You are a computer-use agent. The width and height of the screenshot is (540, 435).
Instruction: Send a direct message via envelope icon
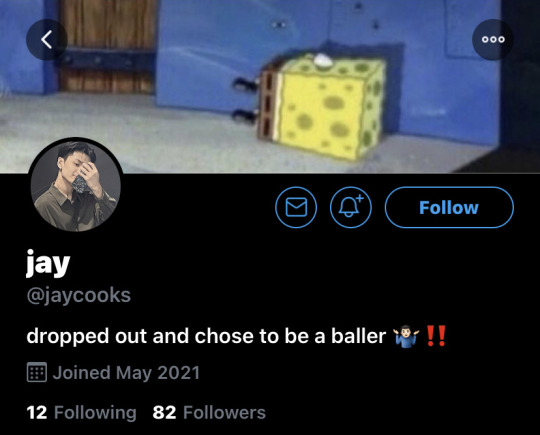click(x=296, y=207)
